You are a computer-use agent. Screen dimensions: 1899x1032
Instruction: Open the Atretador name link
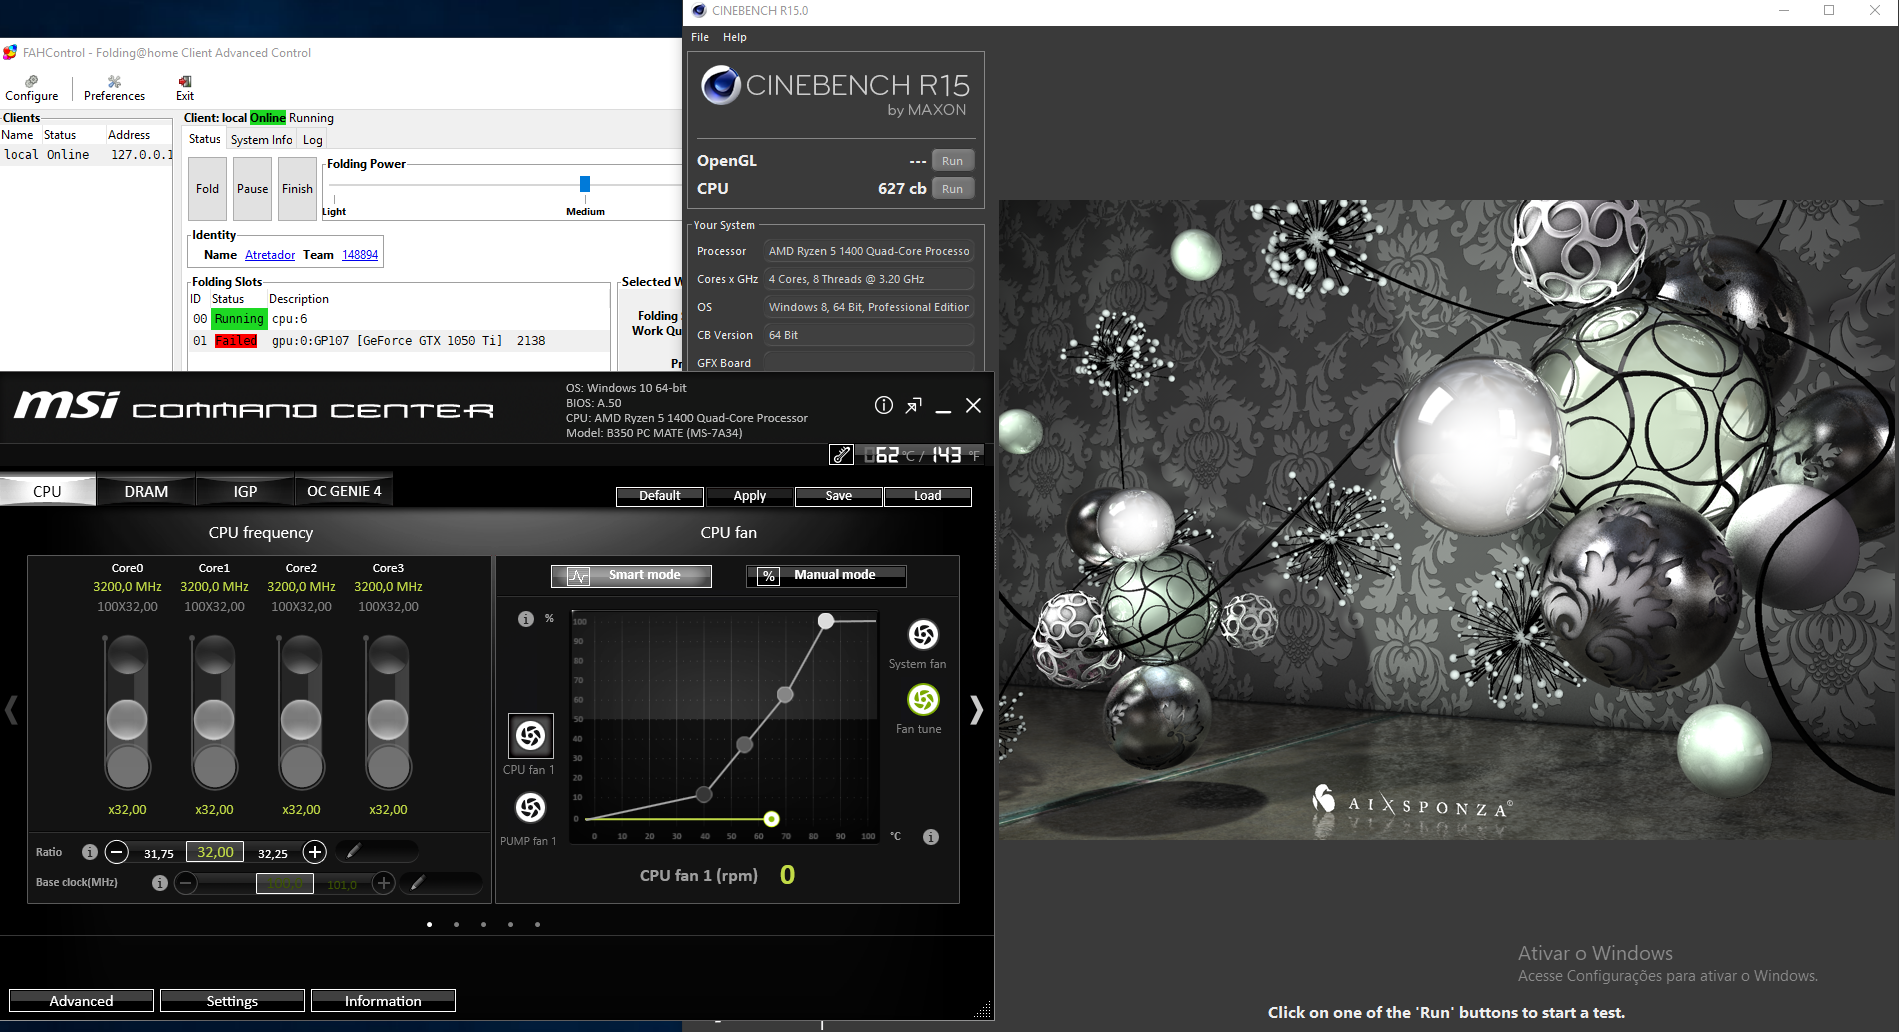pyautogui.click(x=270, y=255)
